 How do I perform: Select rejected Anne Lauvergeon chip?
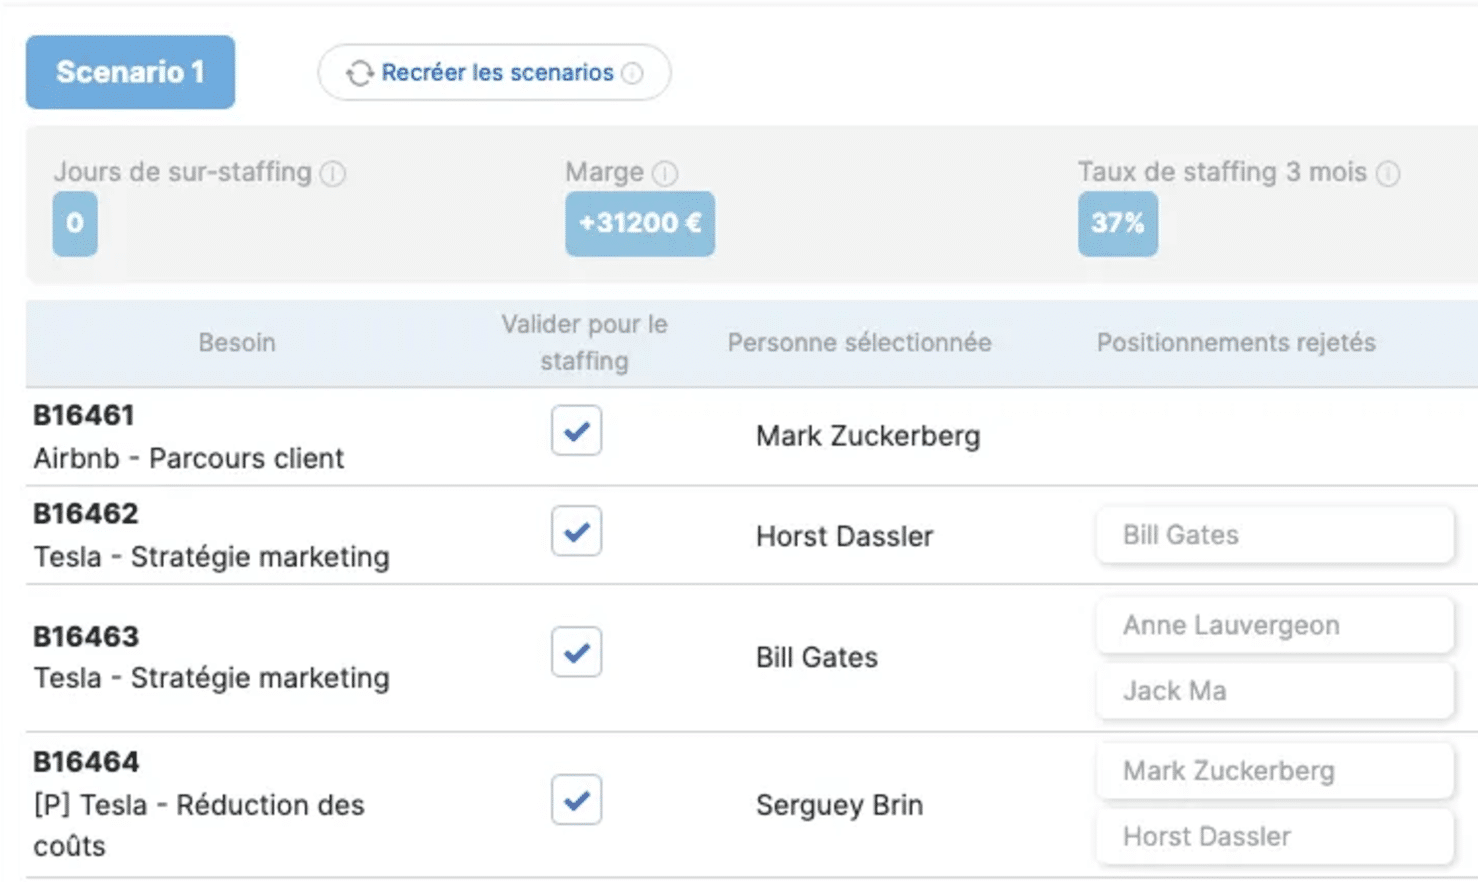[1275, 625]
